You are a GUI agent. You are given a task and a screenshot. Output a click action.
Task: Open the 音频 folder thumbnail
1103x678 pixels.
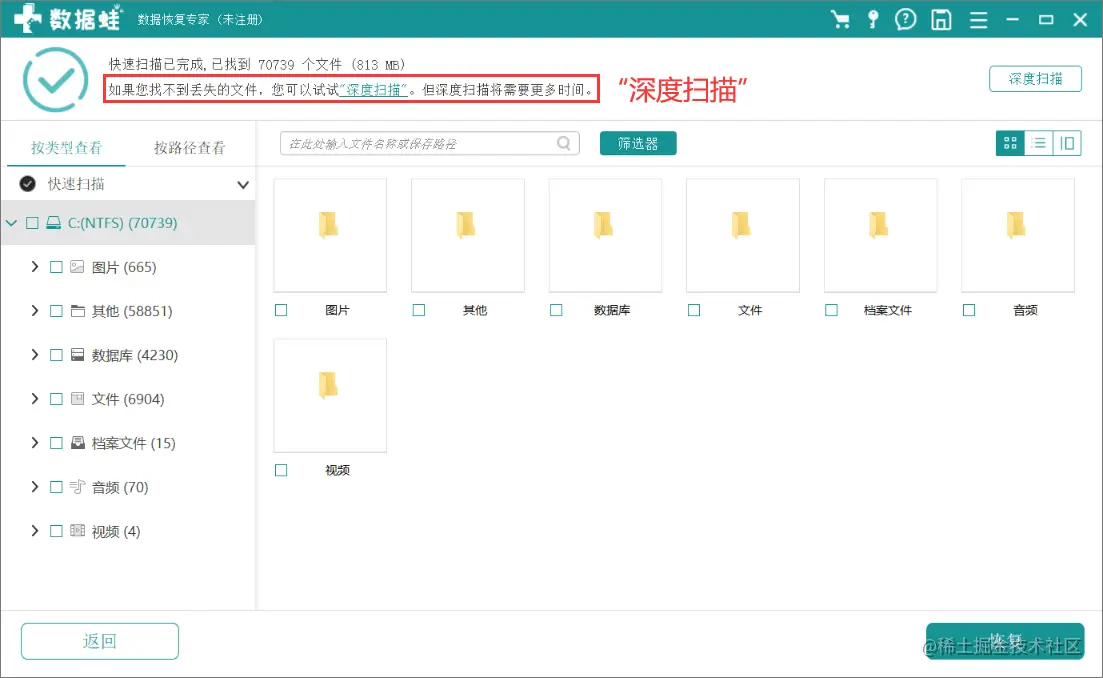(x=1018, y=235)
